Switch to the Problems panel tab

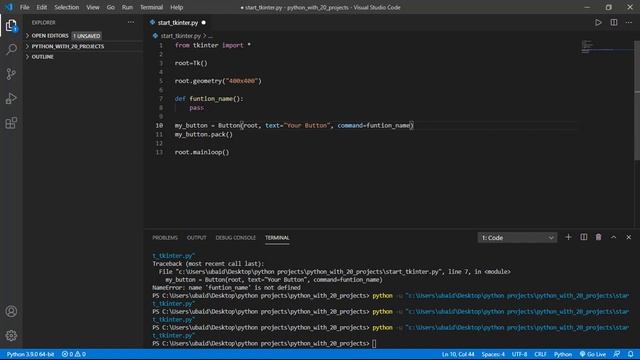pyautogui.click(x=165, y=238)
